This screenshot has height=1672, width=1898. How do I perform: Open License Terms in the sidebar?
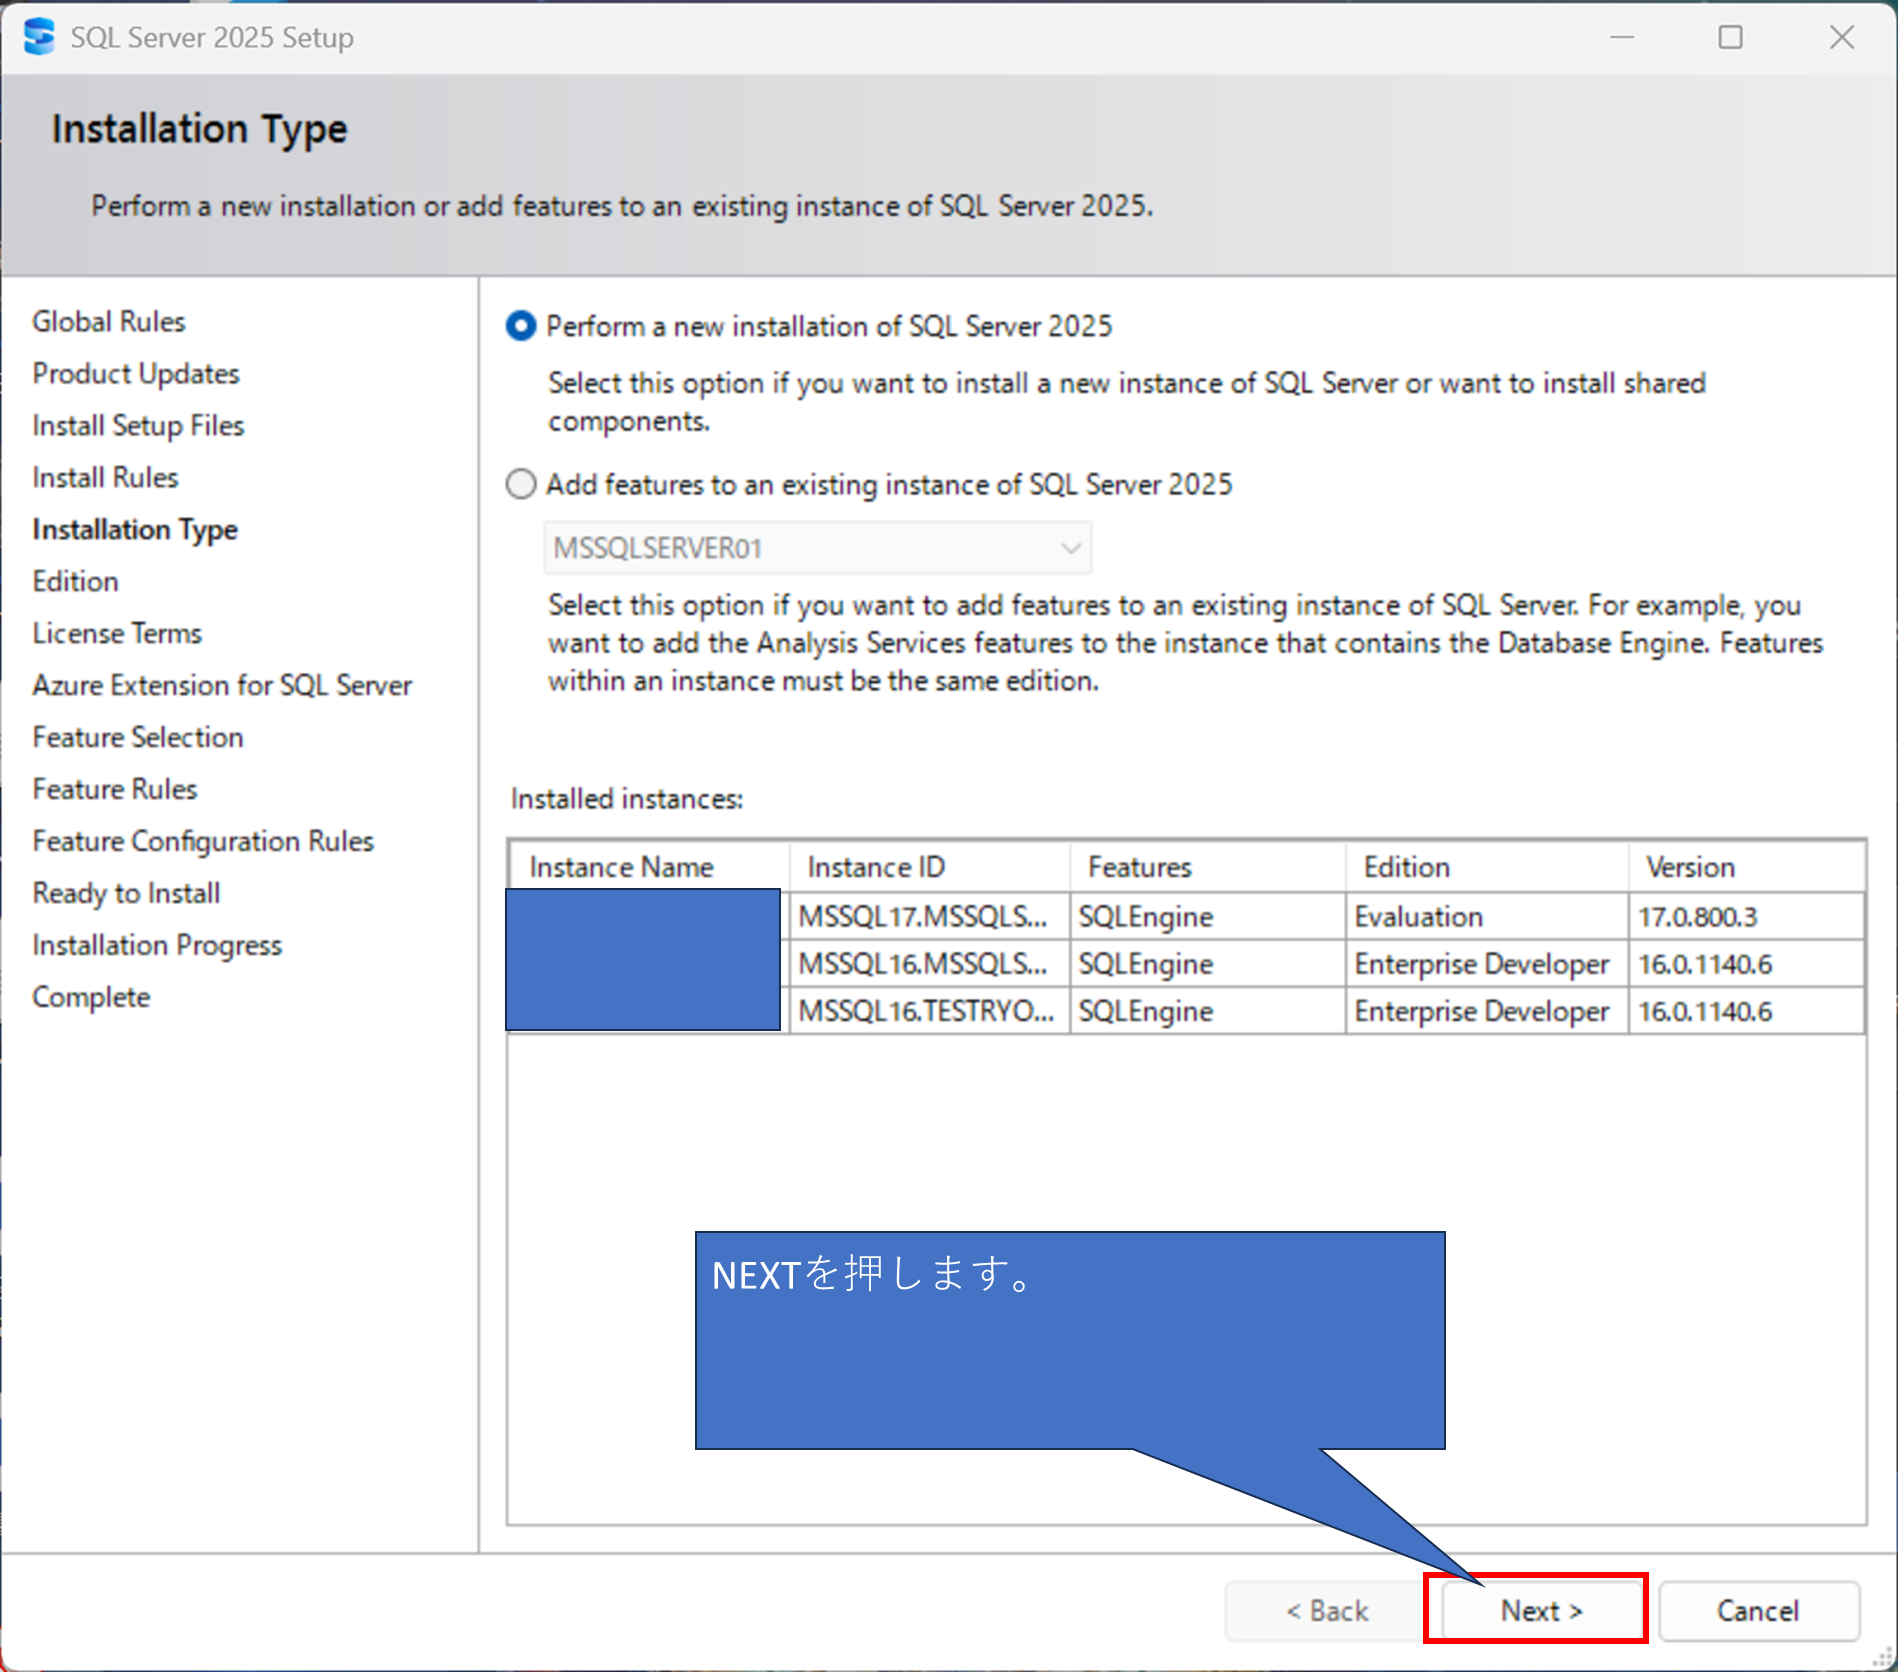116,632
